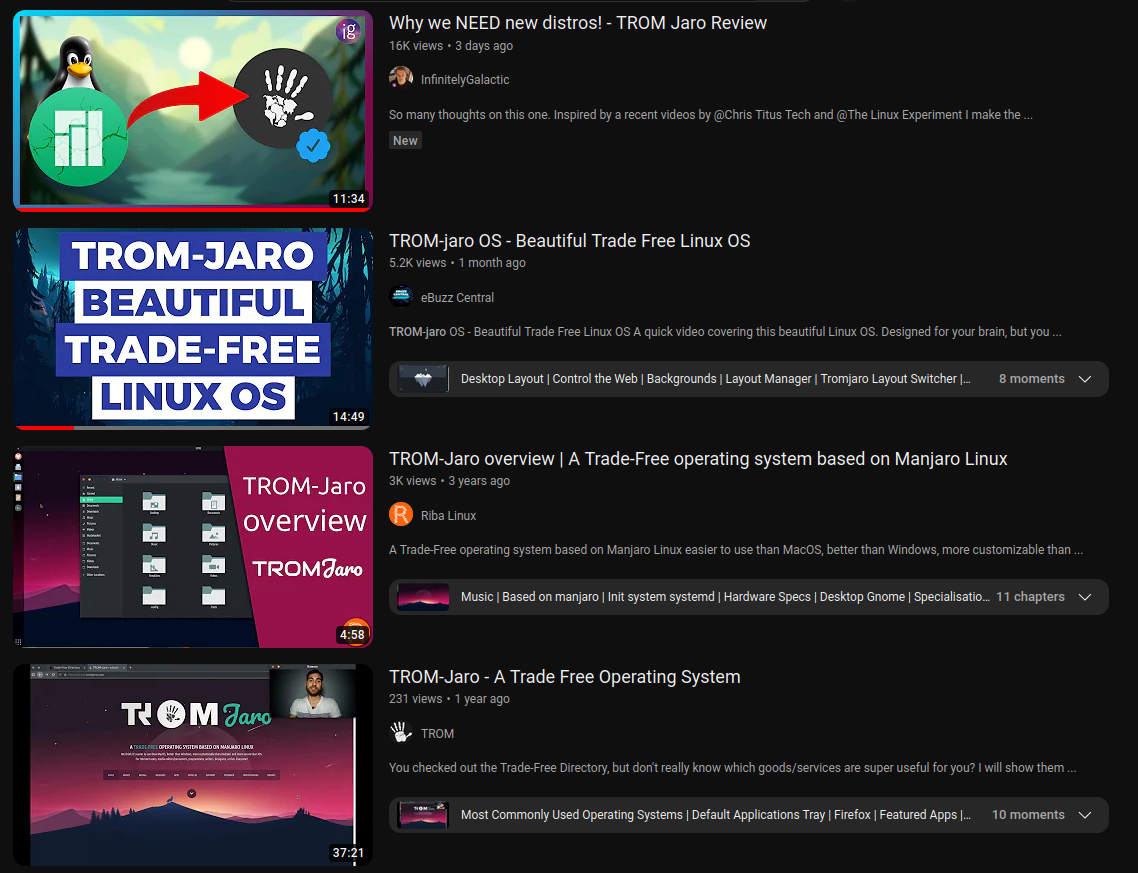Click the "8 moments" label
Screen dimensions: 1138x873
[x=1031, y=379]
